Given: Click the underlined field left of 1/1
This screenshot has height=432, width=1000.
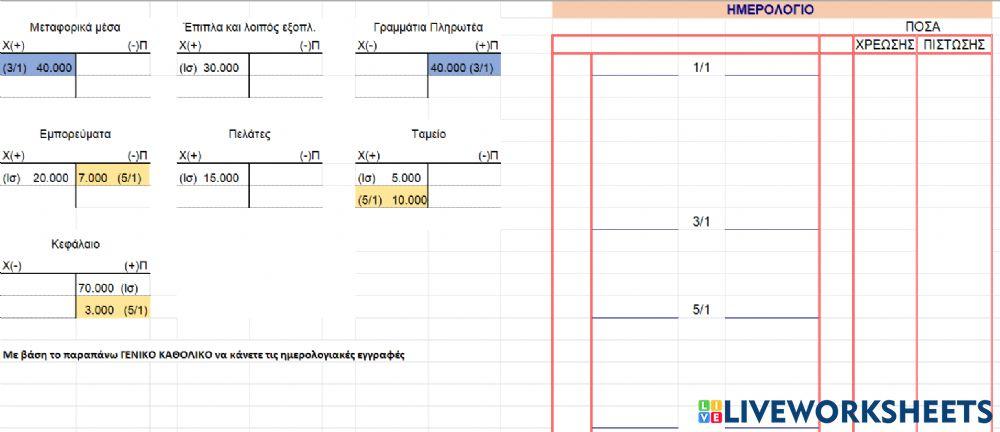Looking at the screenshot, I should [635, 67].
